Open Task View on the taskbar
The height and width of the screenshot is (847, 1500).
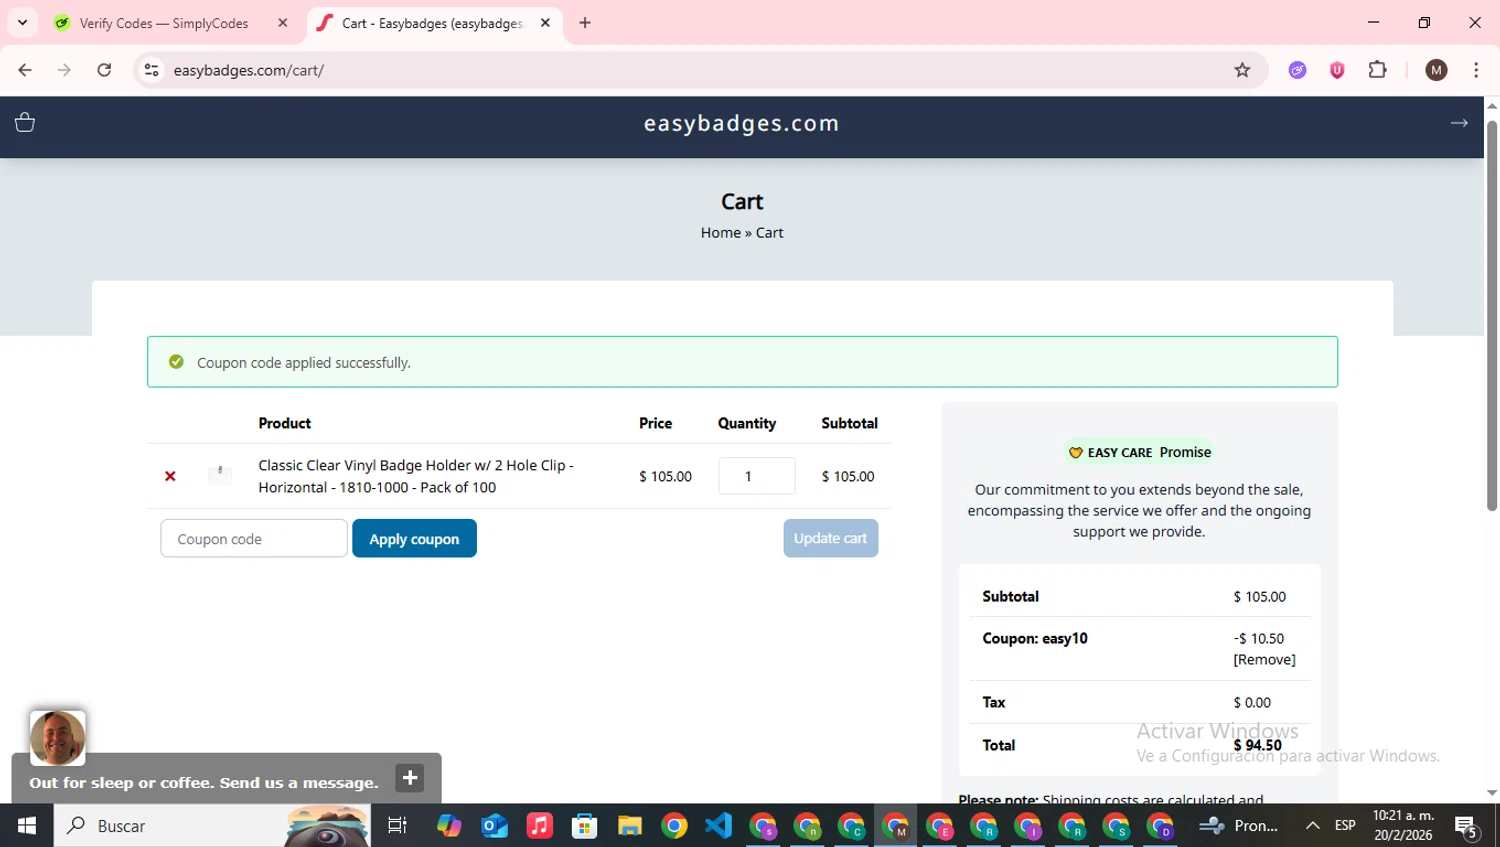397,826
